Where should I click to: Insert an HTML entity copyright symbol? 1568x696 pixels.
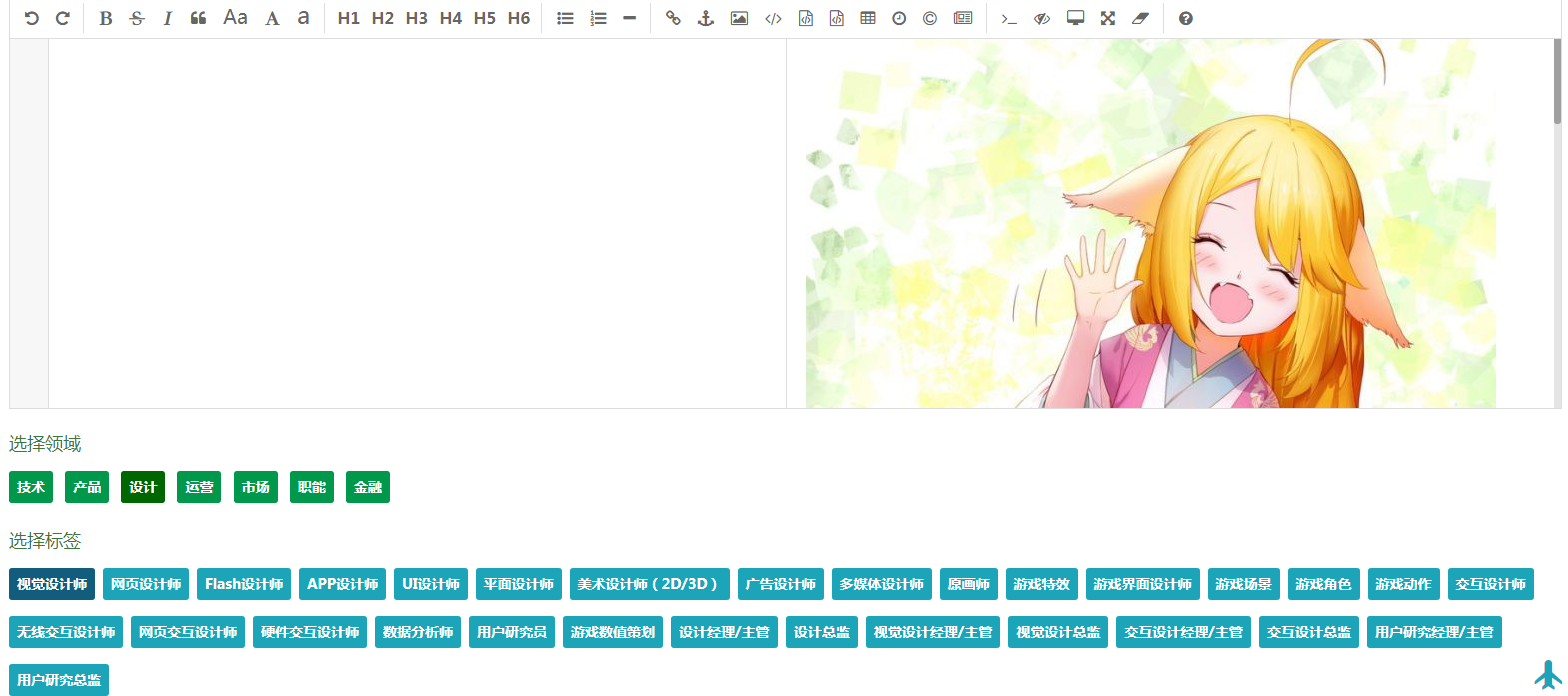[930, 18]
